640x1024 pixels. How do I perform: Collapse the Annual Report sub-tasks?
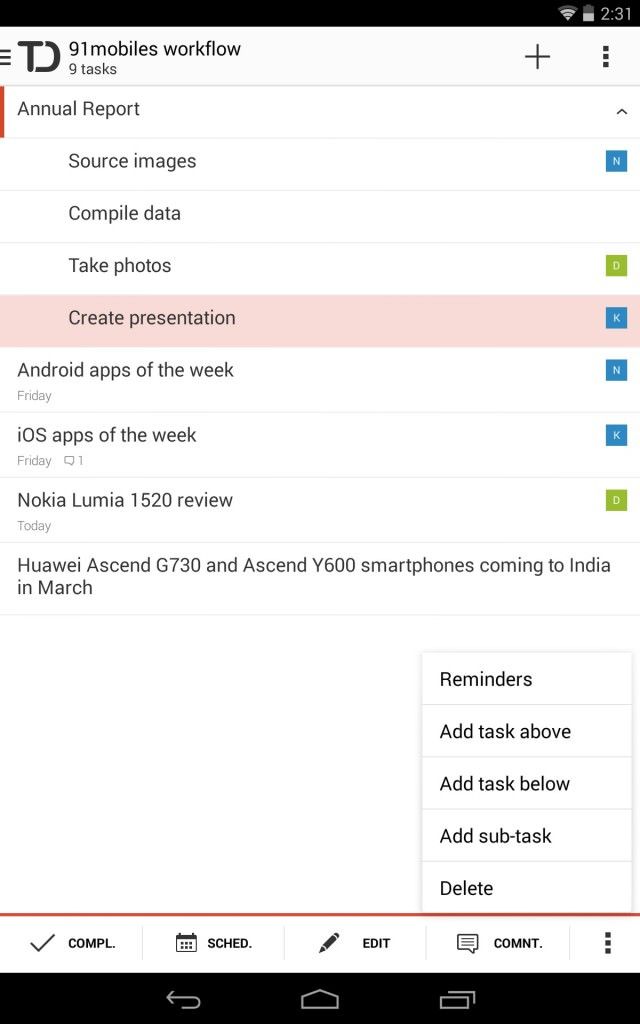pyautogui.click(x=621, y=112)
